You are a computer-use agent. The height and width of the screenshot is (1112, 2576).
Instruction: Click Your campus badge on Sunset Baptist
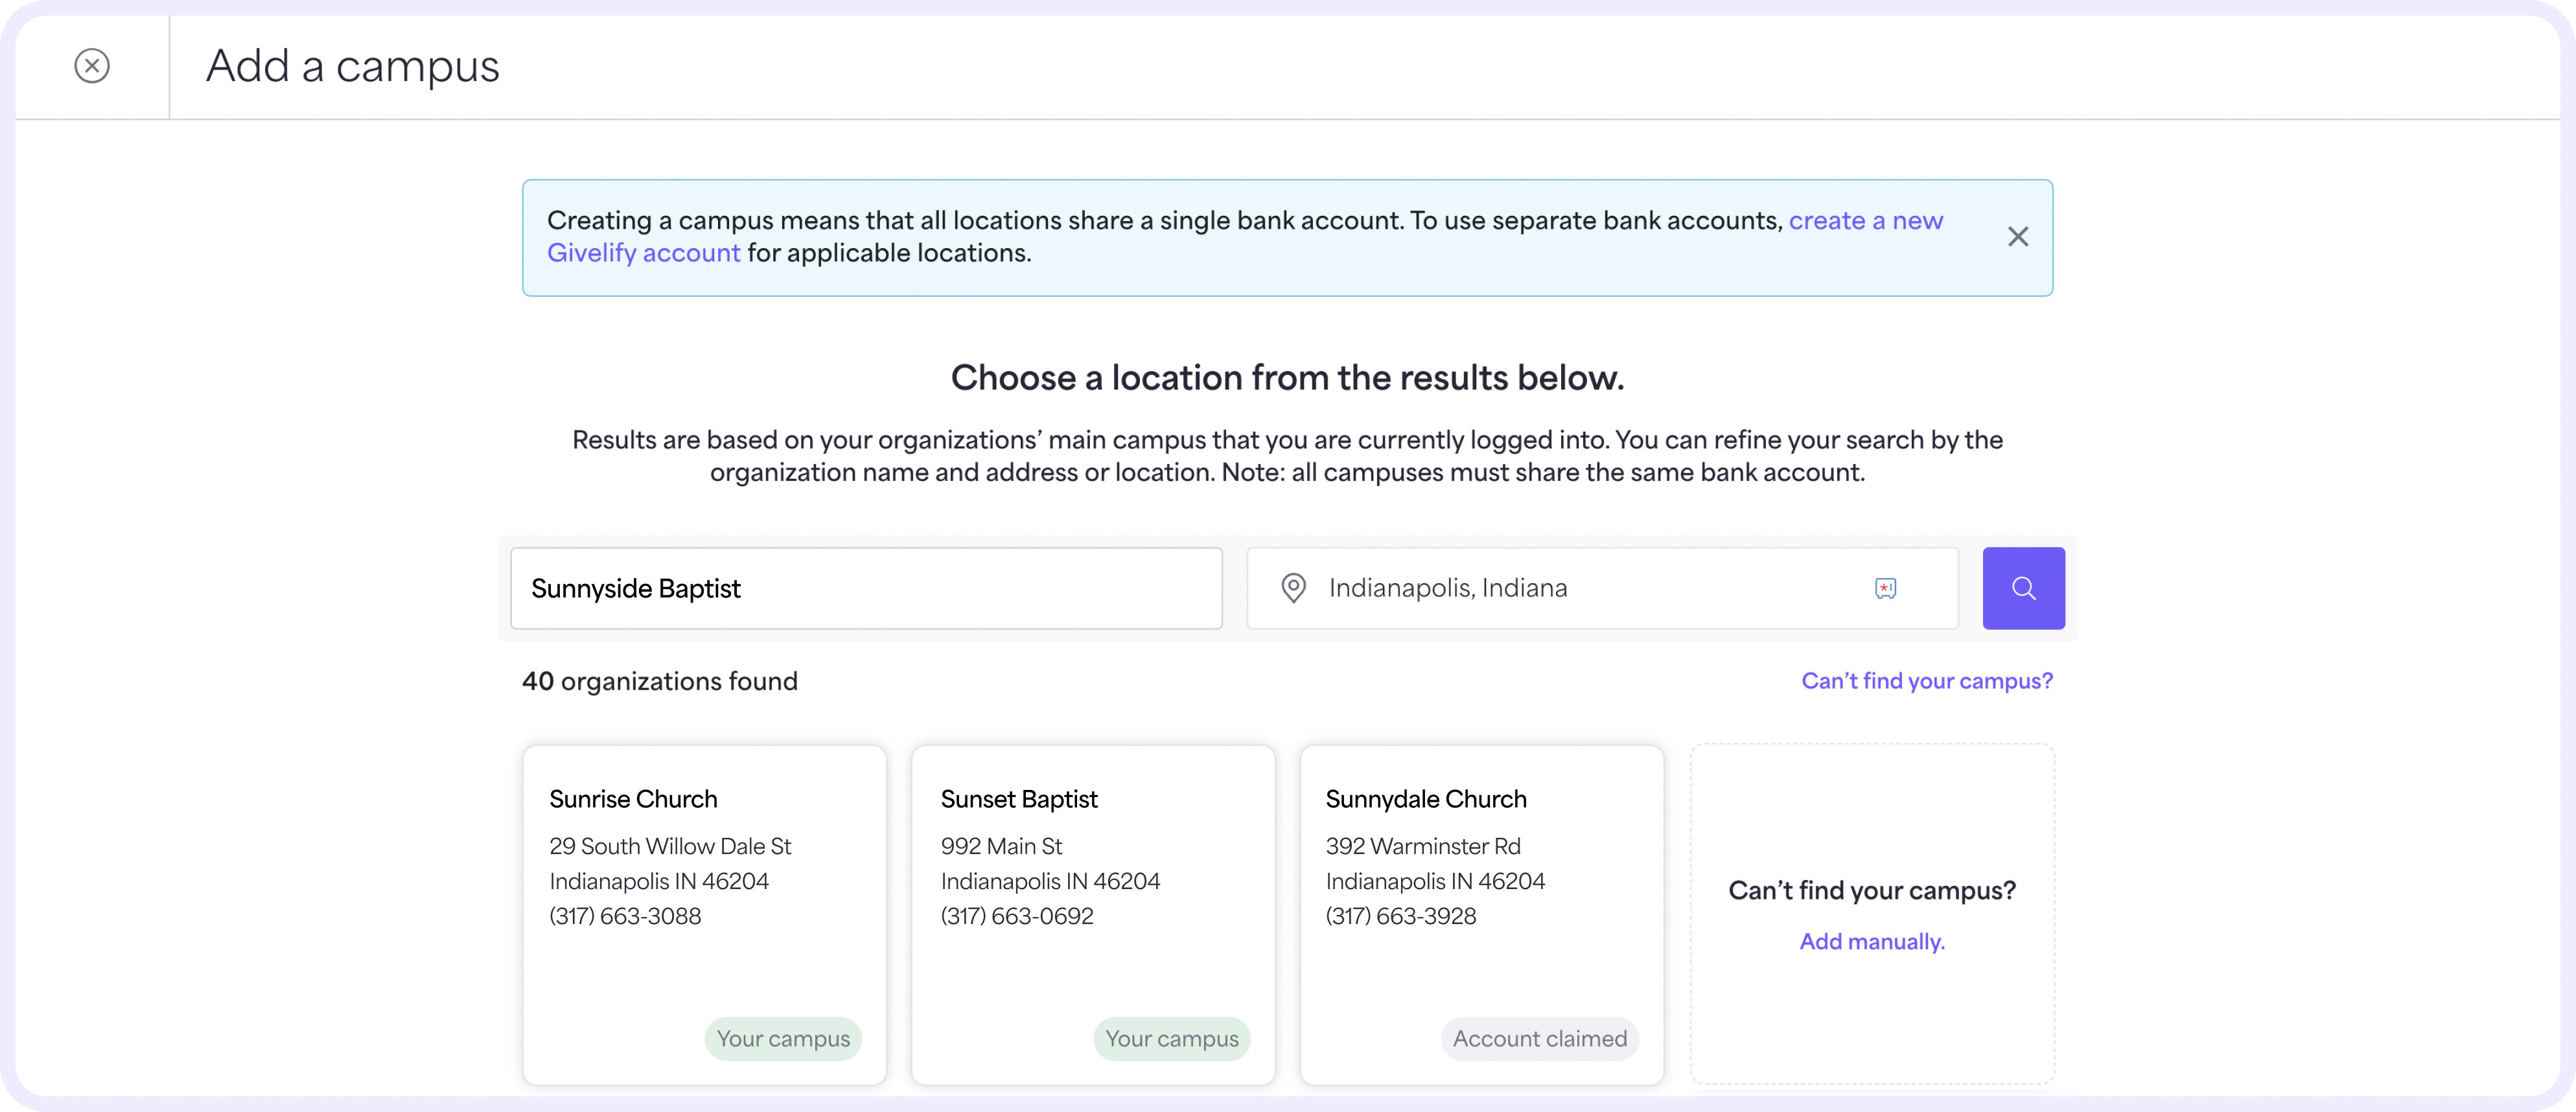(x=1171, y=1039)
